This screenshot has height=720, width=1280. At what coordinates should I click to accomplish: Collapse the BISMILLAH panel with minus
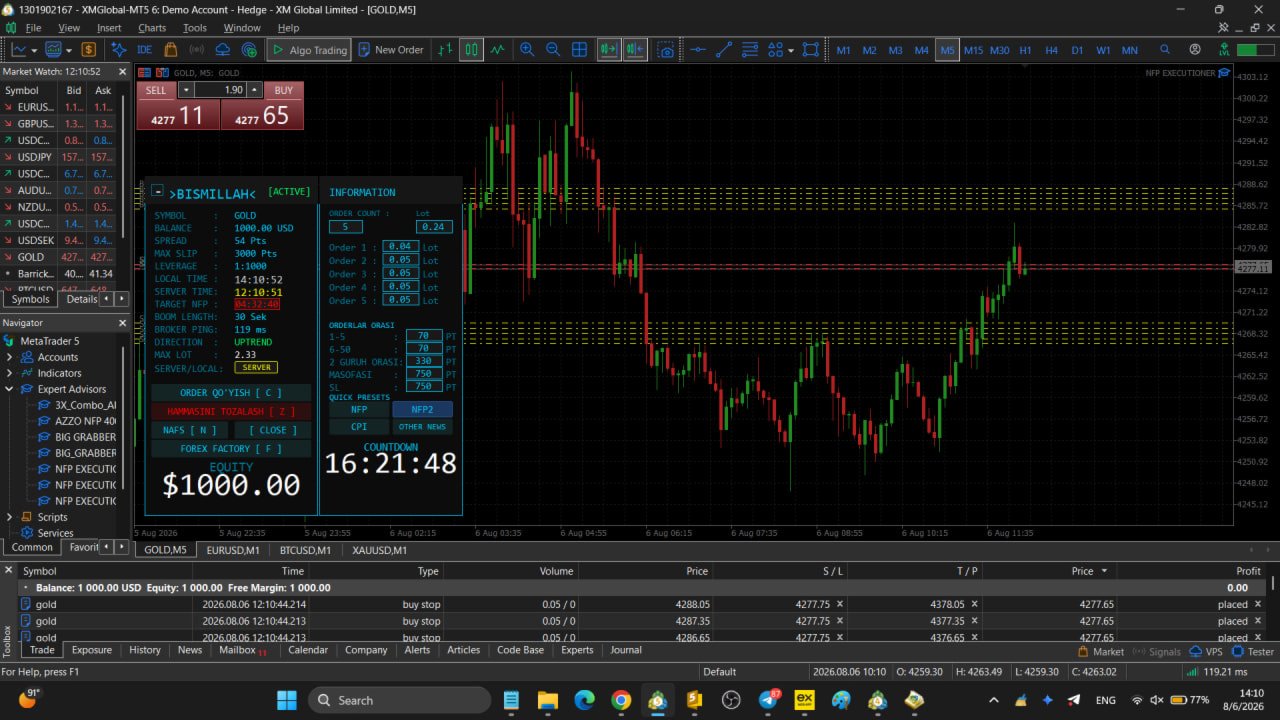click(158, 191)
